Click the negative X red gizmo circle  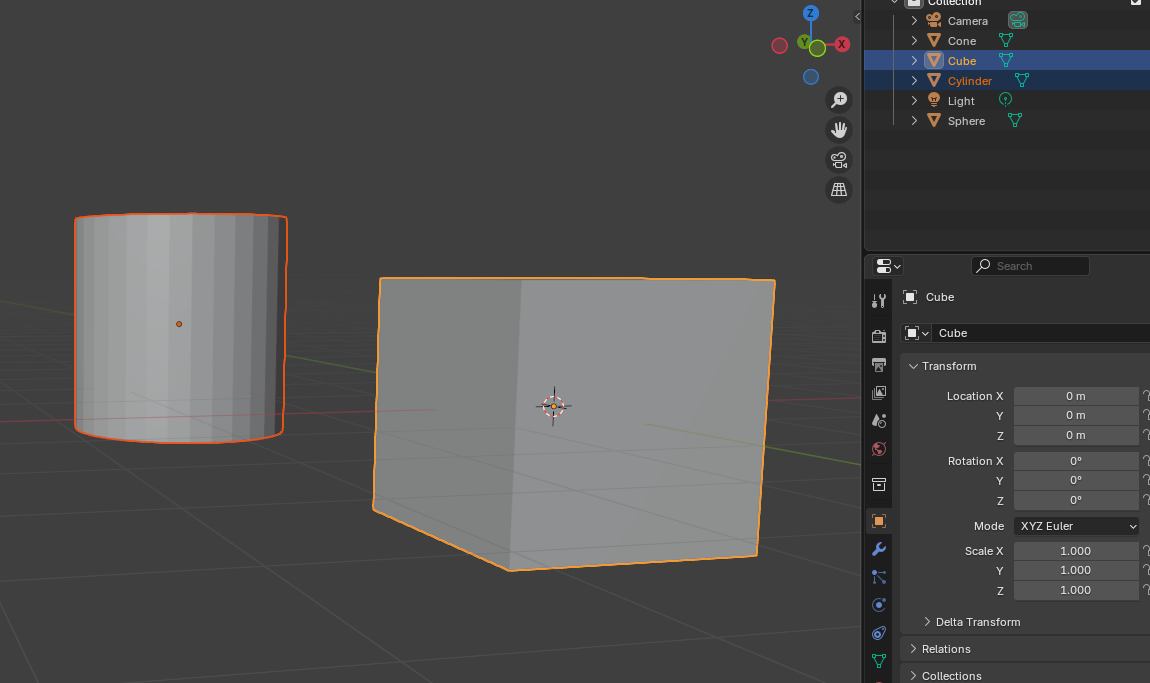(x=780, y=45)
